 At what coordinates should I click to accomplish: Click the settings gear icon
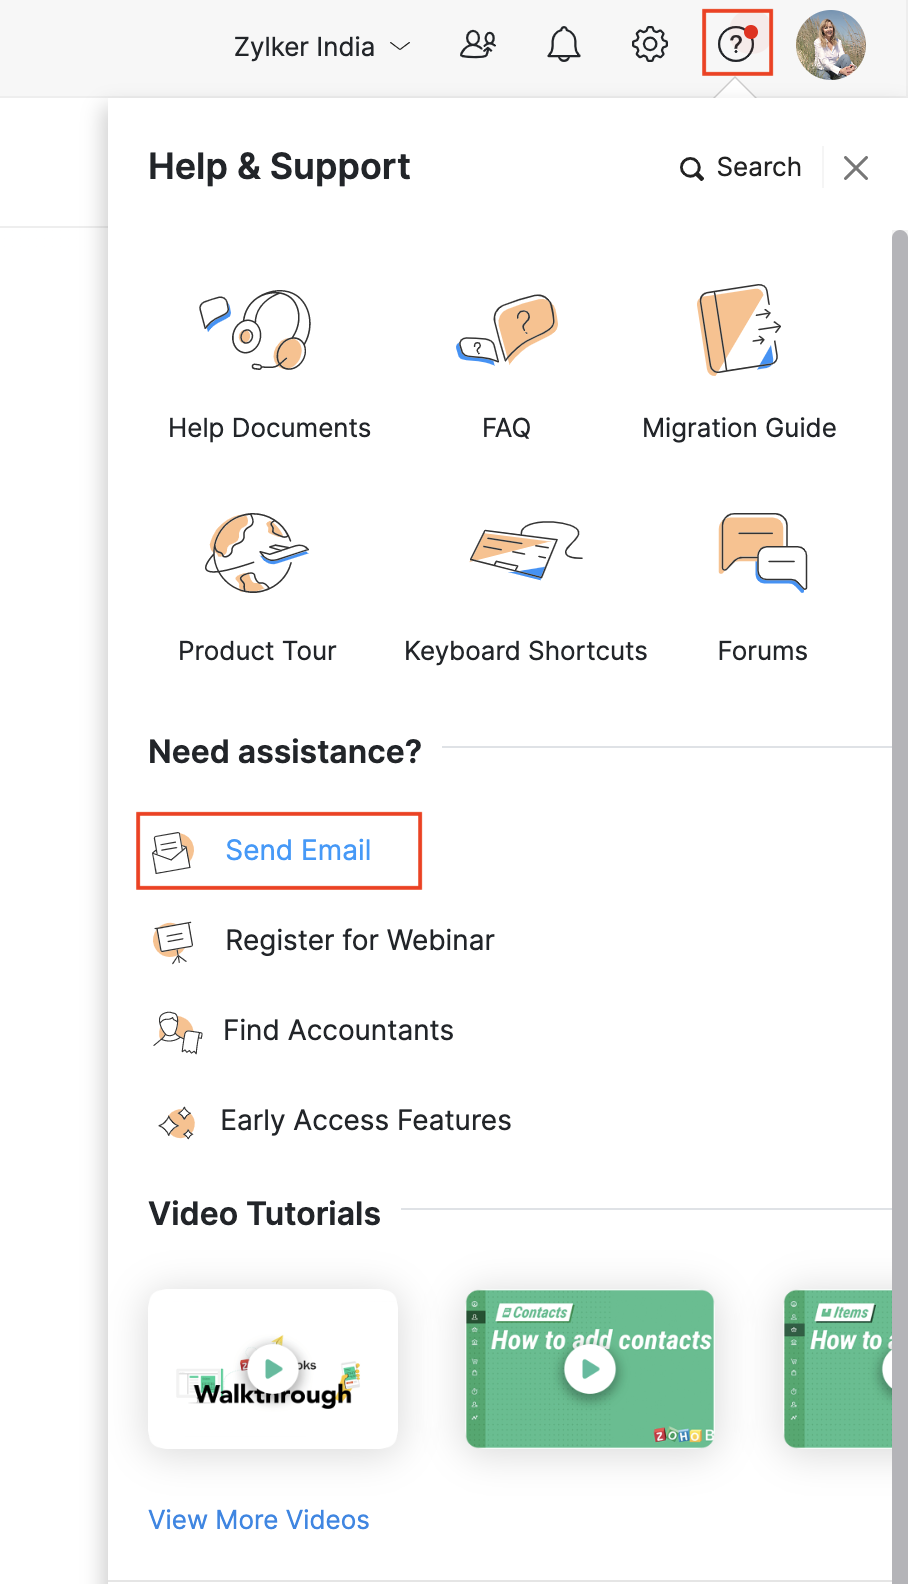648,44
